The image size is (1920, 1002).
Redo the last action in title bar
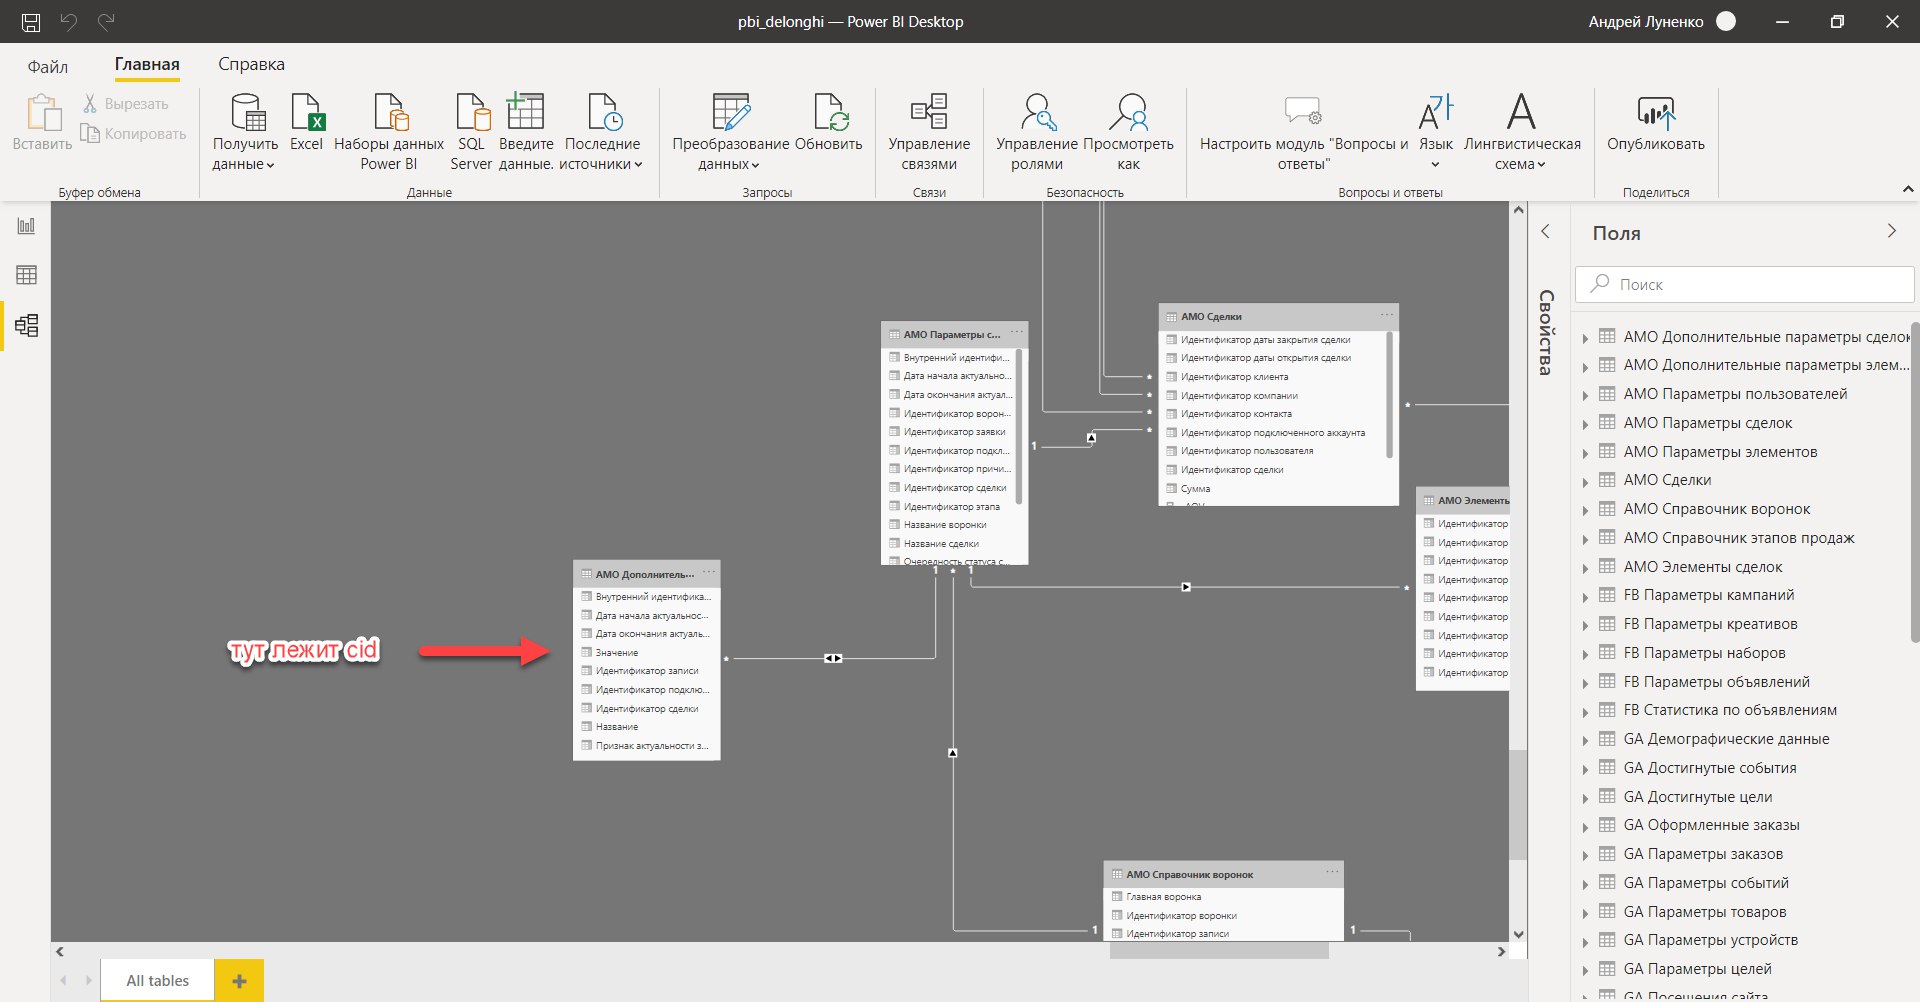106,21
